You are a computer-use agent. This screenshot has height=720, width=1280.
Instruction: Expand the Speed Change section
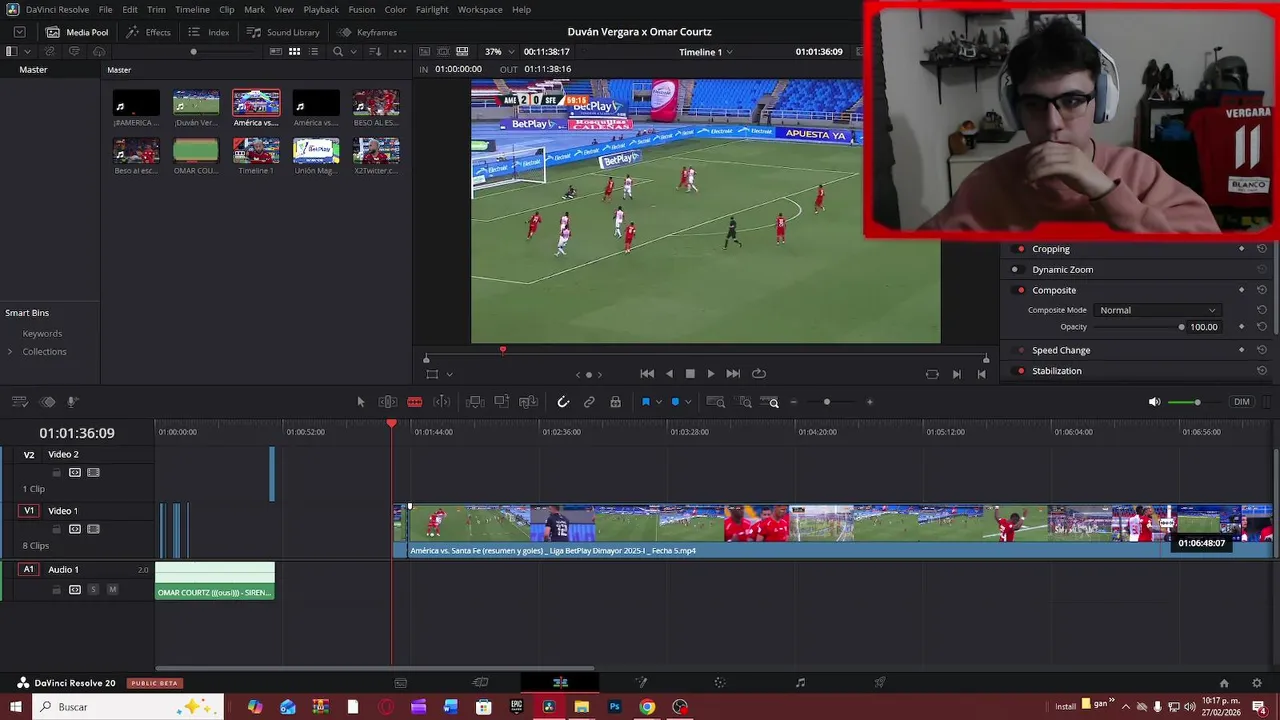click(1061, 351)
